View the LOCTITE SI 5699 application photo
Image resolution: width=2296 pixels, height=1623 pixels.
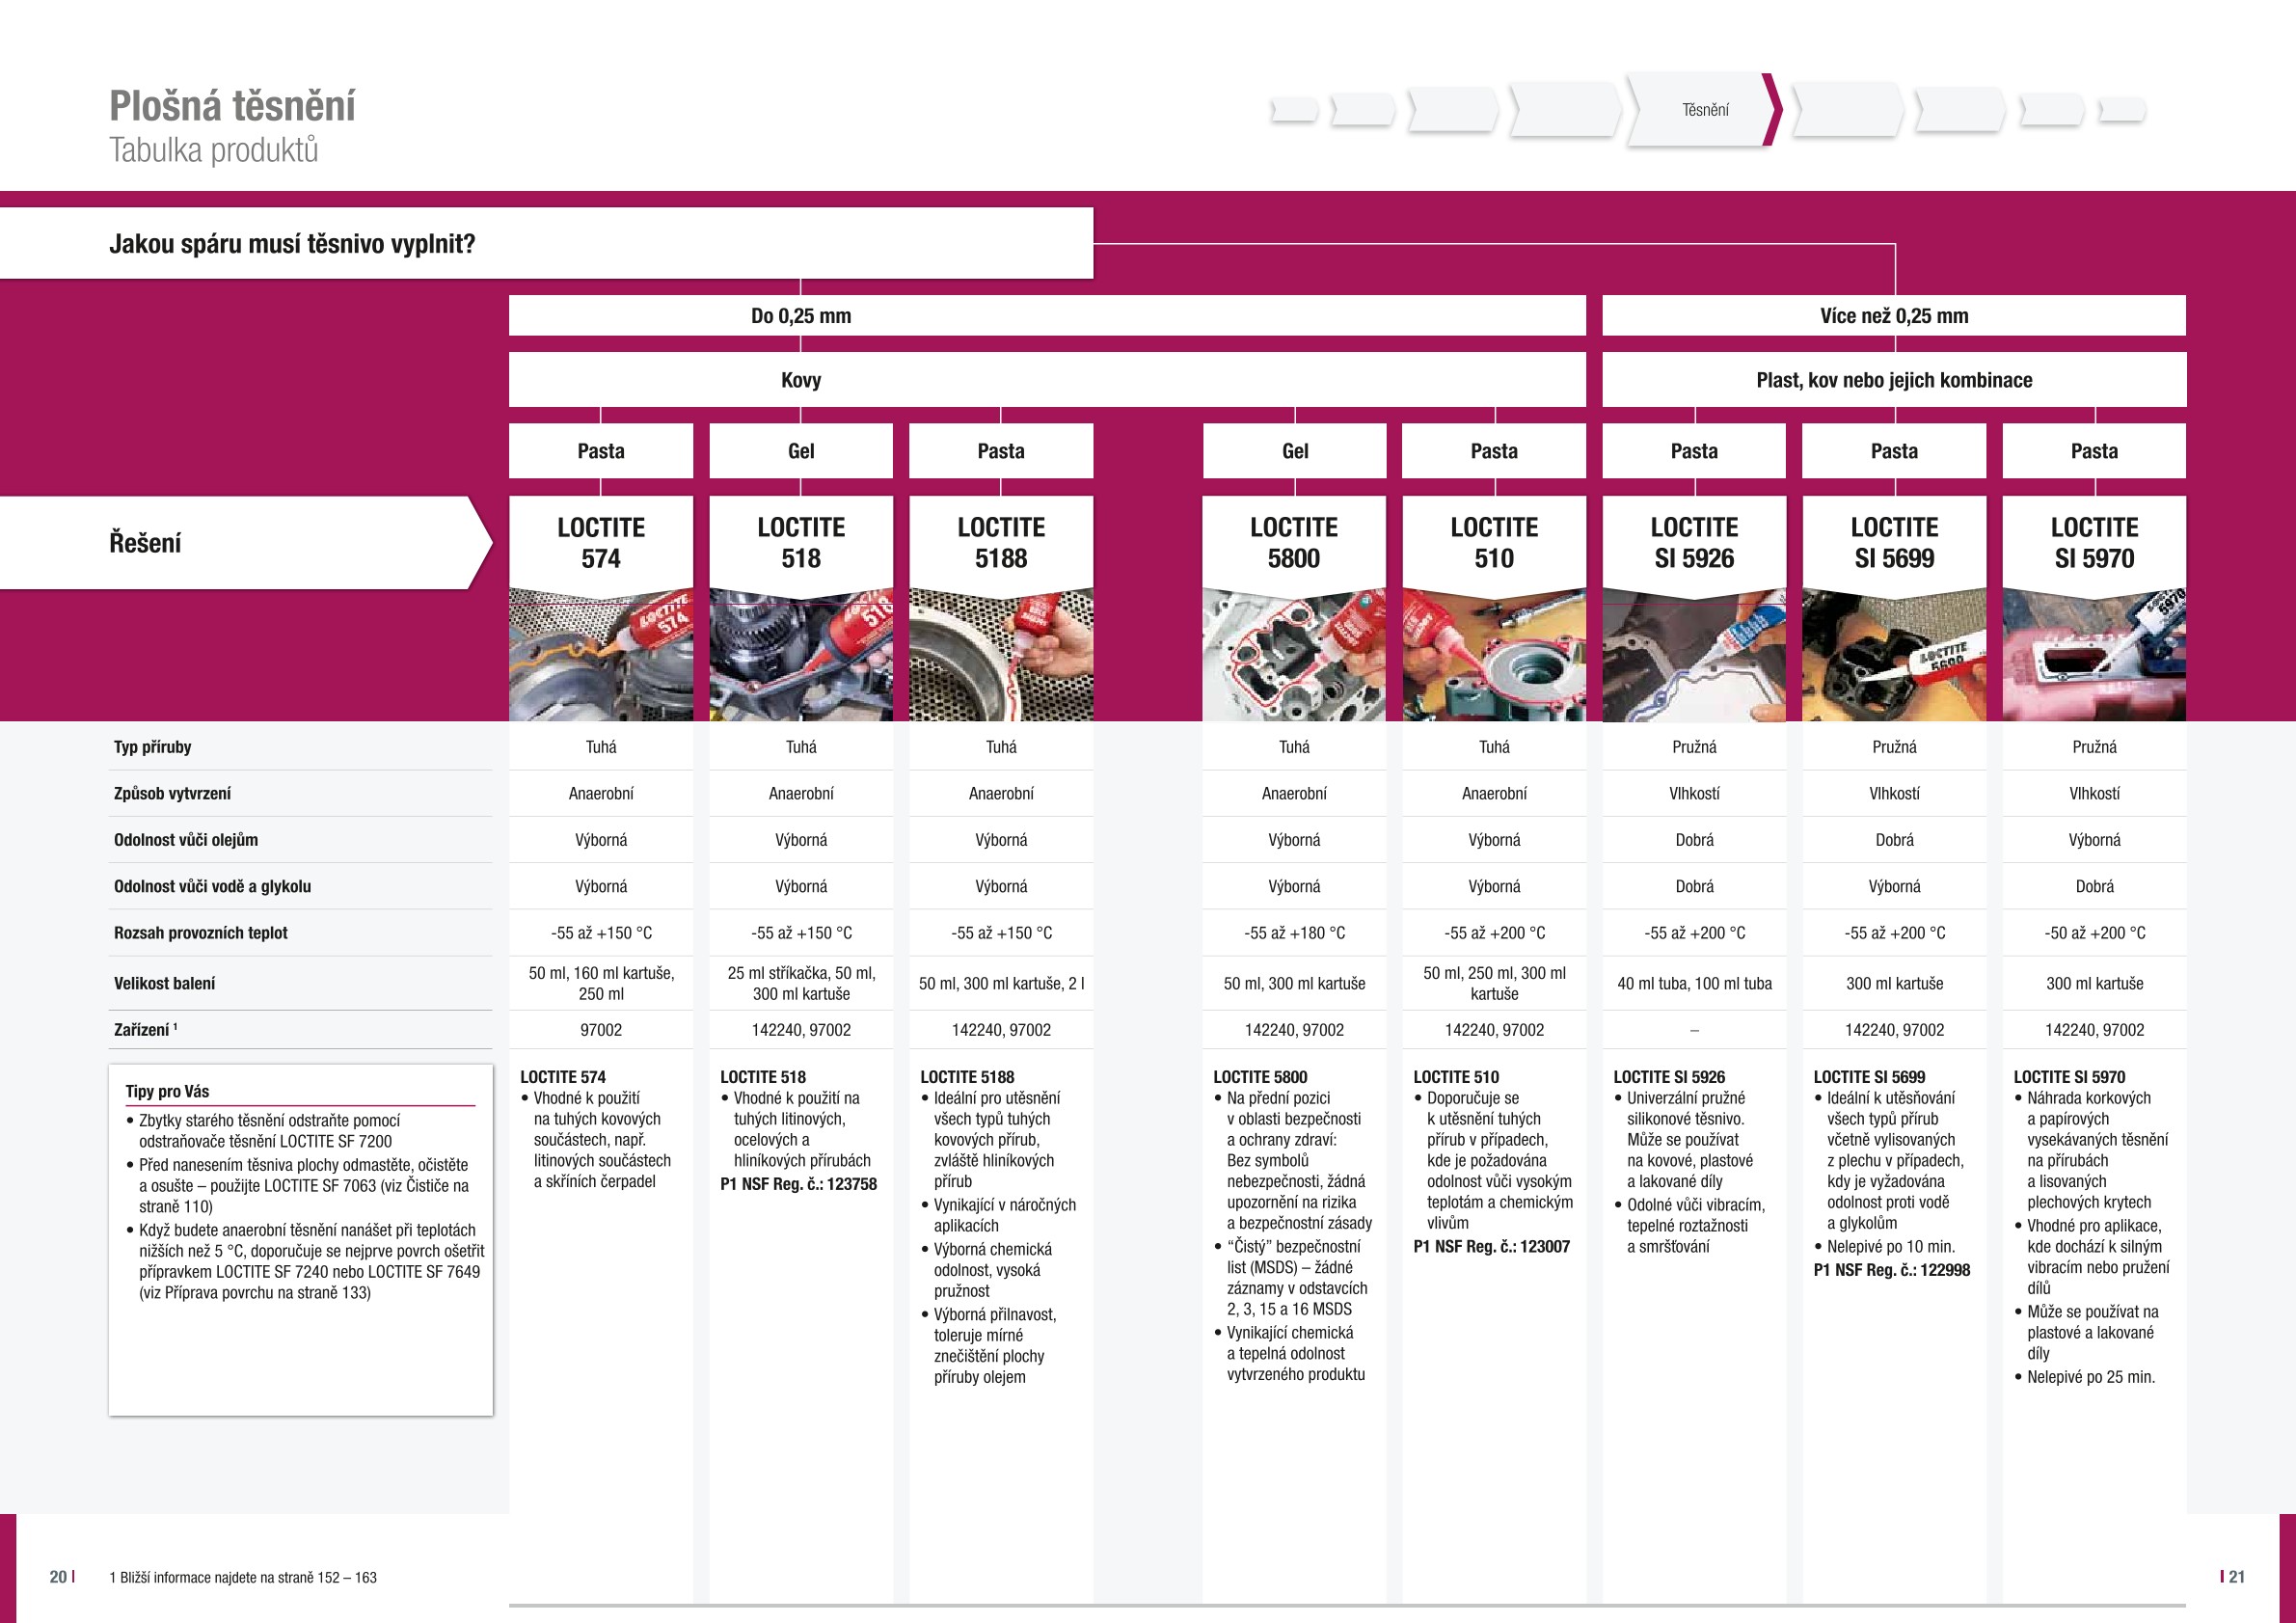[x=1894, y=655]
